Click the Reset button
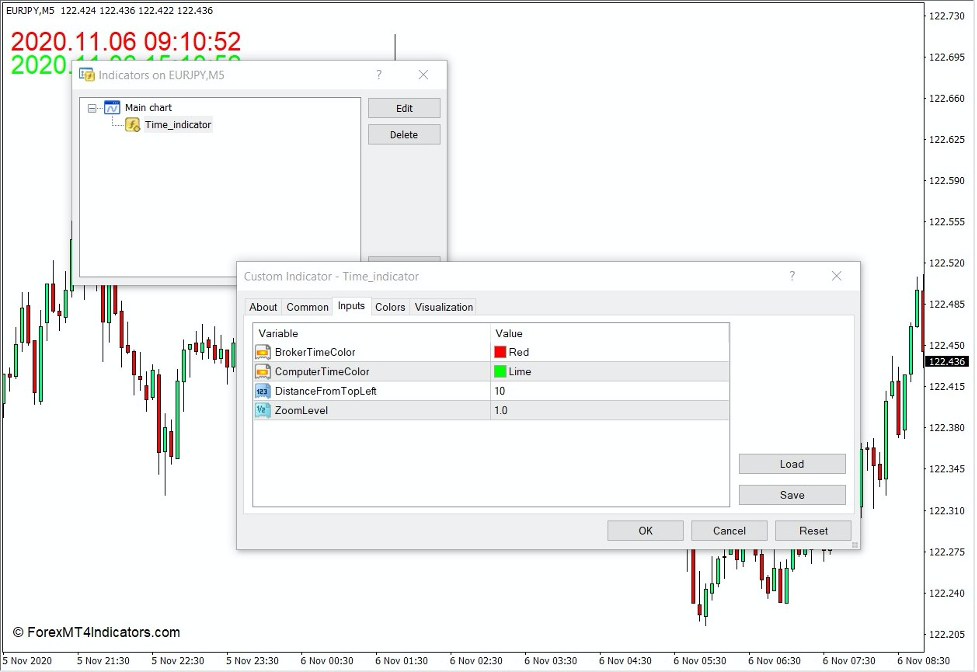Screen dimensions: 977x672 click(x=813, y=530)
